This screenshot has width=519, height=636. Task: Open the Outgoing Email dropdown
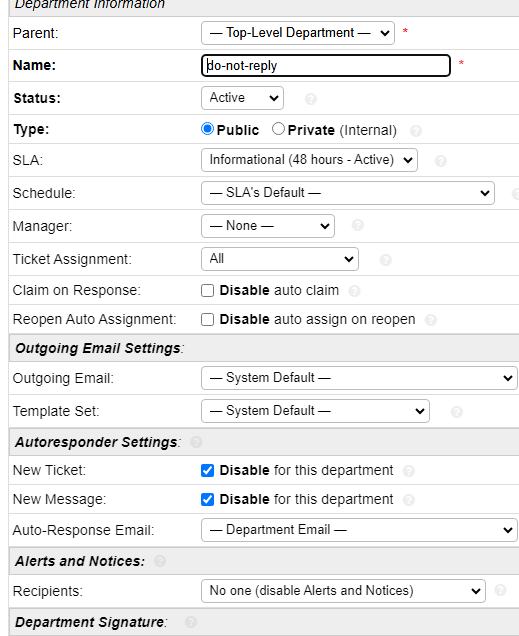359,378
